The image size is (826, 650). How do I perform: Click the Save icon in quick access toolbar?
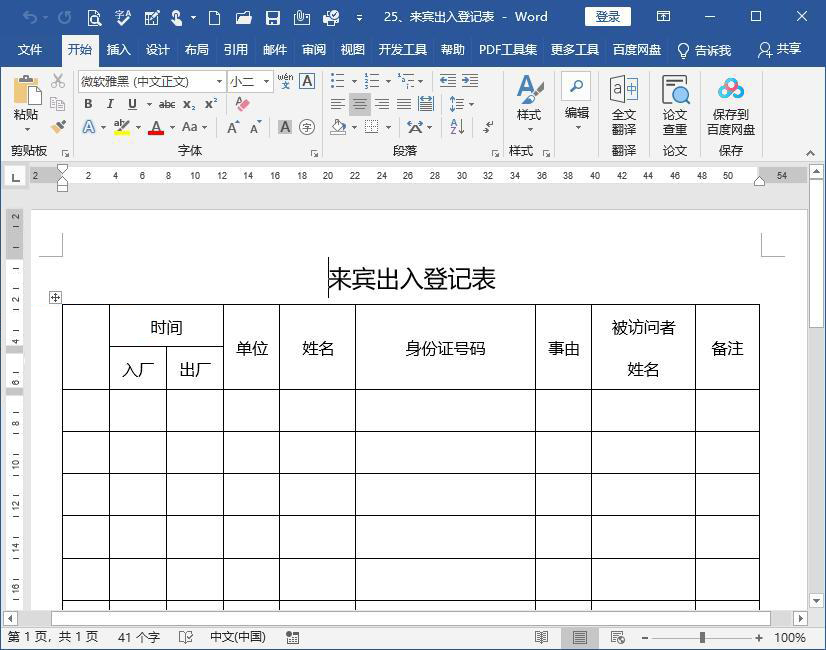(x=273, y=16)
